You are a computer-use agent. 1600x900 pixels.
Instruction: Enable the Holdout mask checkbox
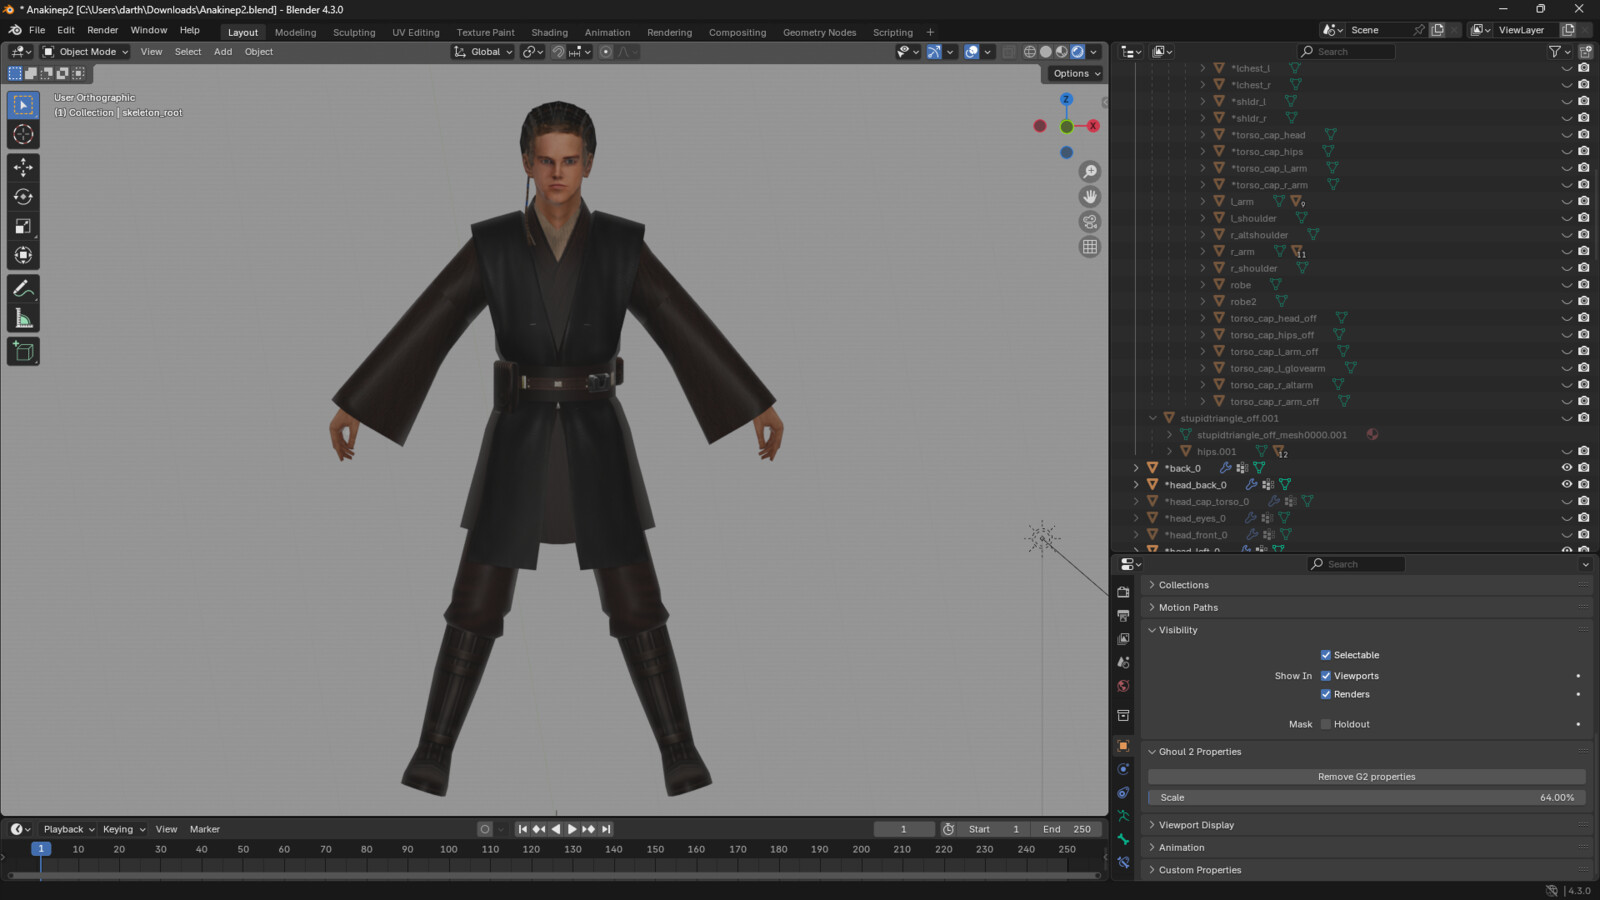1326,724
